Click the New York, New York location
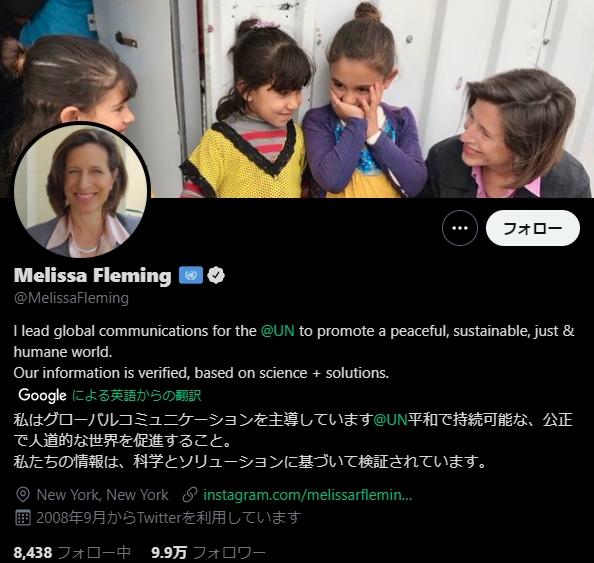 click(x=102, y=495)
